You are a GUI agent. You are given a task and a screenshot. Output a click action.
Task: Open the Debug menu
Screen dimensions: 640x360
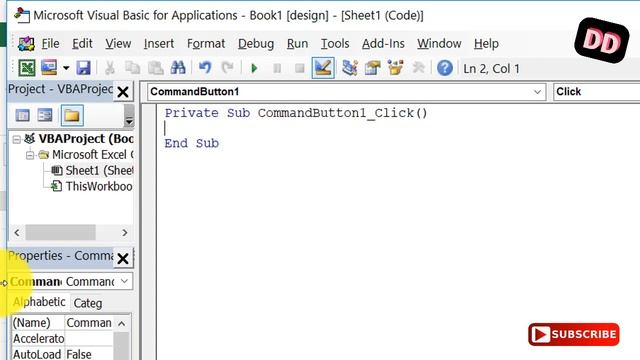click(256, 44)
